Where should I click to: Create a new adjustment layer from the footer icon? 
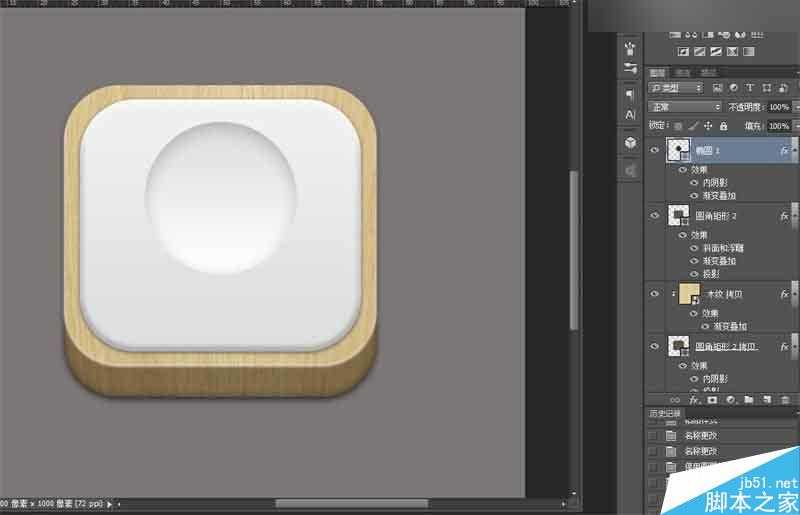click(x=730, y=399)
